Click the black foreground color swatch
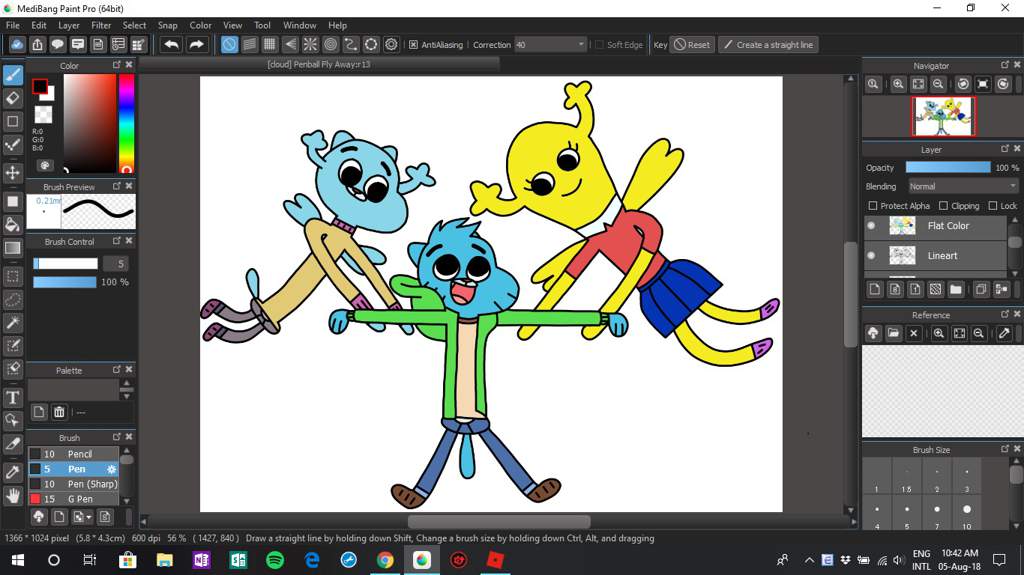This screenshot has height=575, width=1024. [x=39, y=86]
